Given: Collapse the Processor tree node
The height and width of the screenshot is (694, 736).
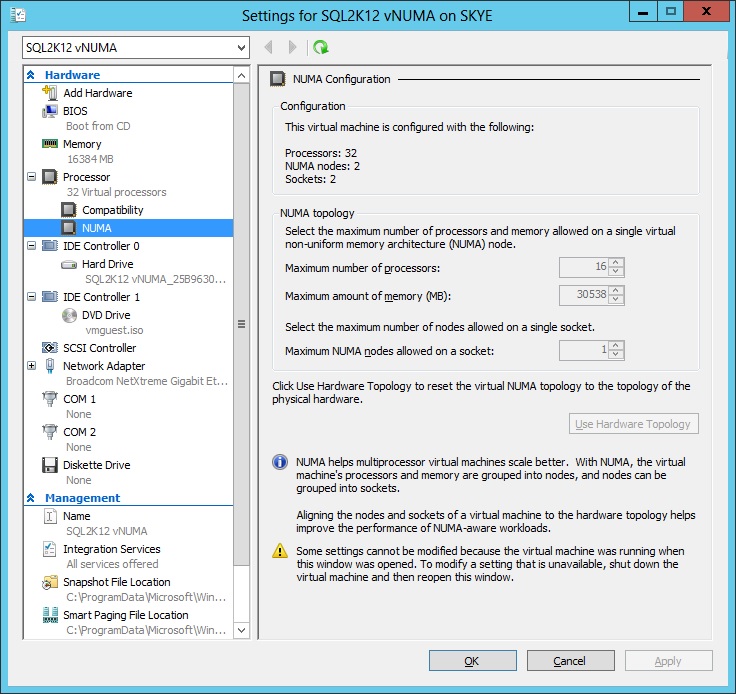Looking at the screenshot, I should click(31, 177).
